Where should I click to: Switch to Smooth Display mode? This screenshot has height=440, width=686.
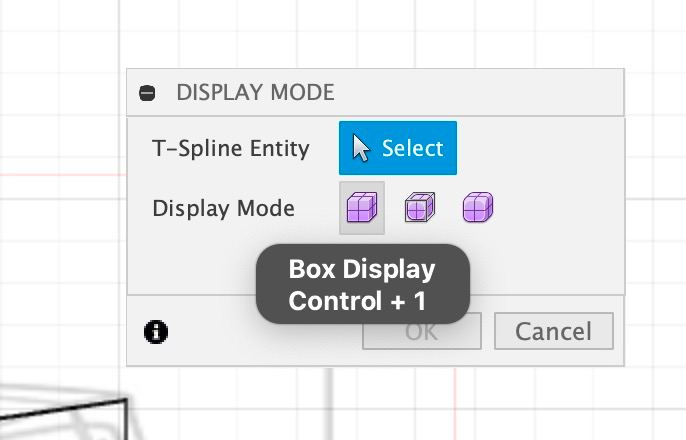[477, 208]
